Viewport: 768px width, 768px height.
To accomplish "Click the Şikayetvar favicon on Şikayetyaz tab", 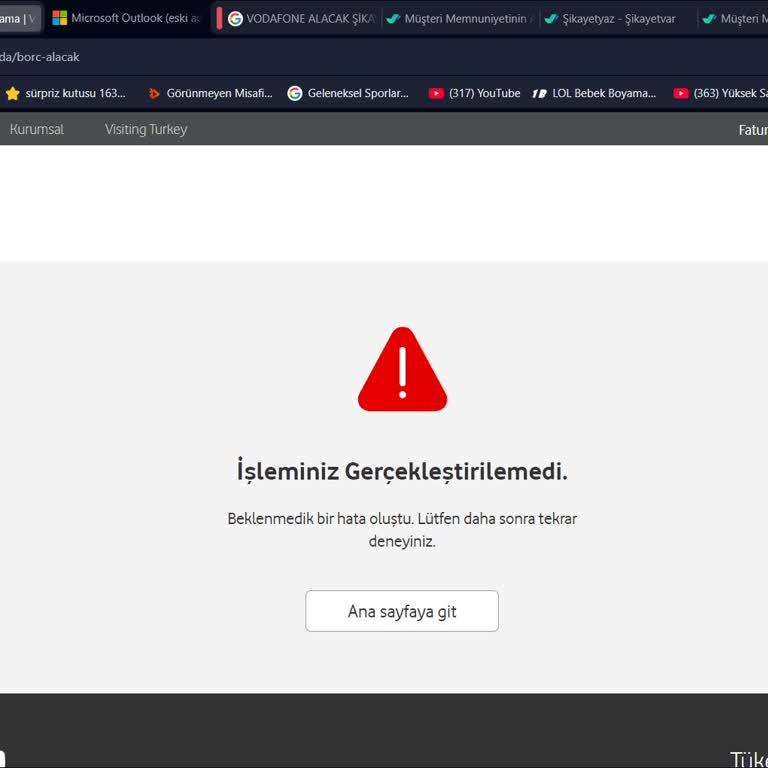I will (552, 19).
